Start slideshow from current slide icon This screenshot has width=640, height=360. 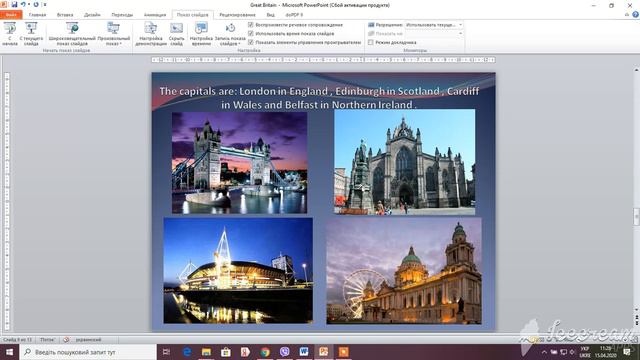coord(31,28)
